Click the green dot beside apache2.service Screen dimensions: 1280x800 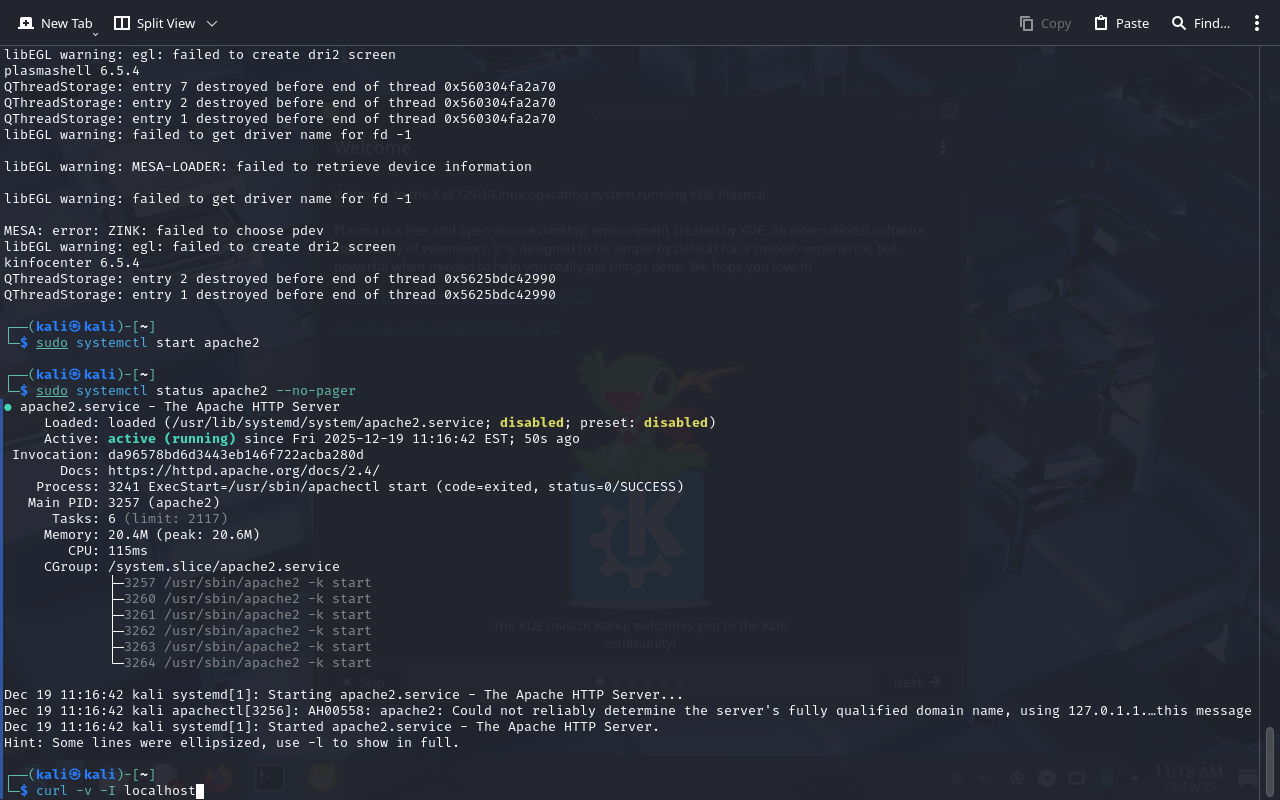(8, 407)
